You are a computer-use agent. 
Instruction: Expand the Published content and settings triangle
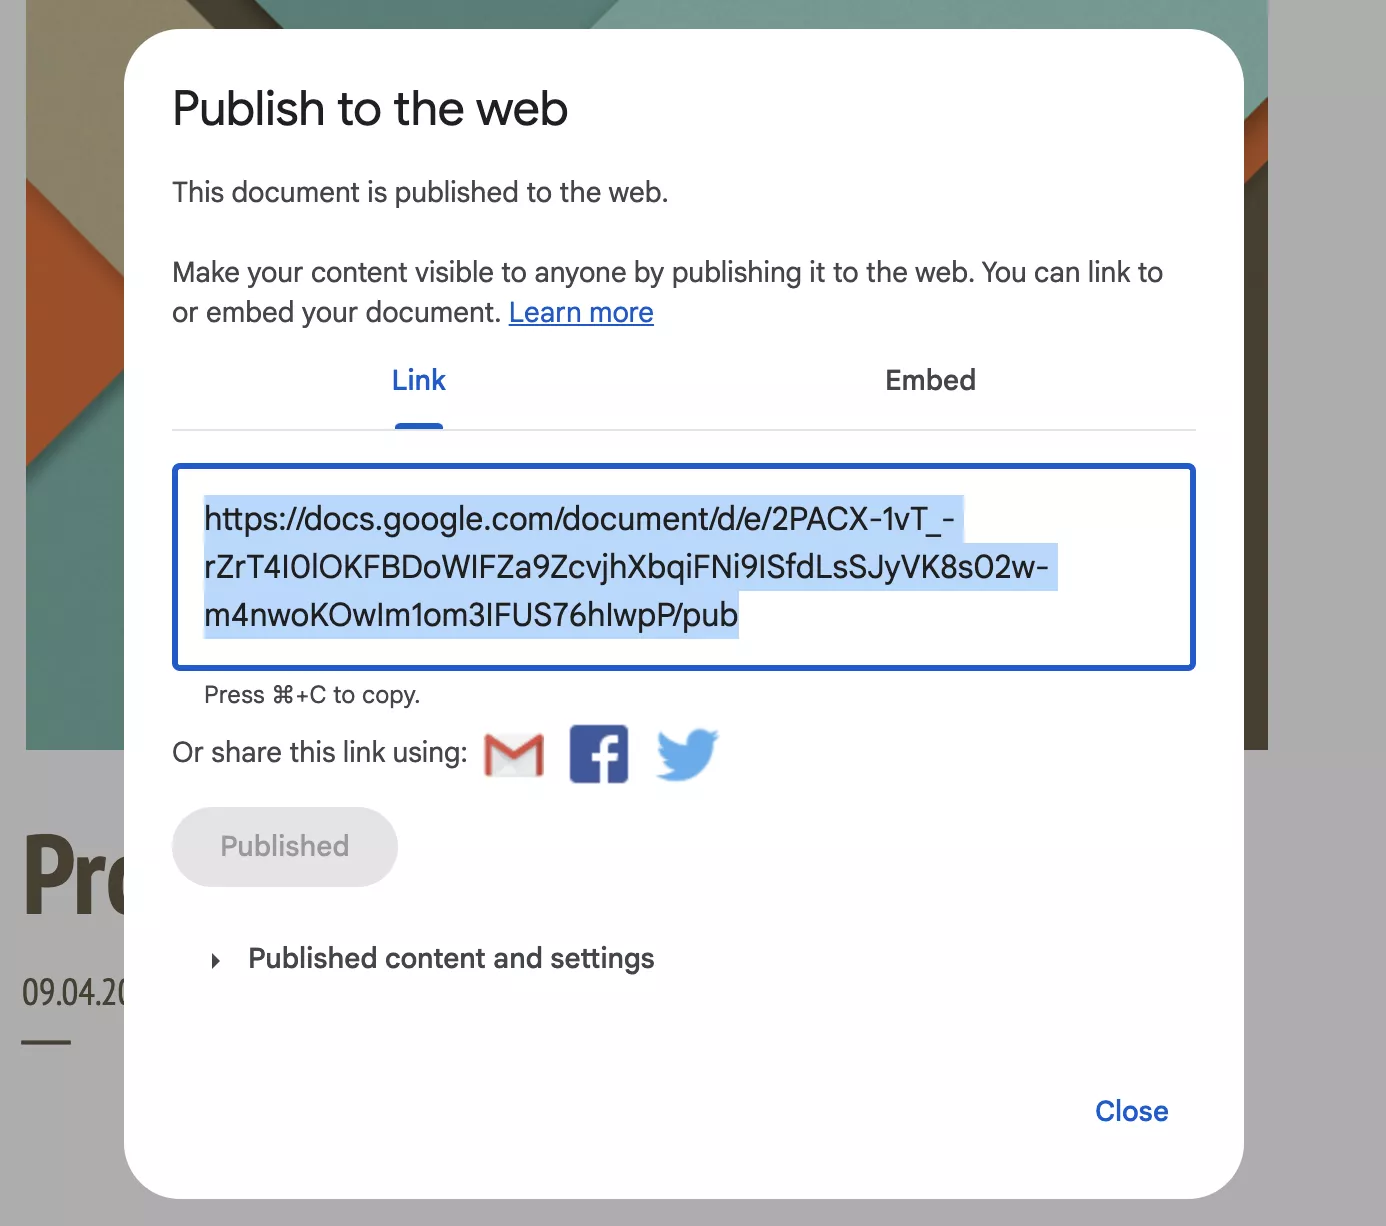[215, 961]
